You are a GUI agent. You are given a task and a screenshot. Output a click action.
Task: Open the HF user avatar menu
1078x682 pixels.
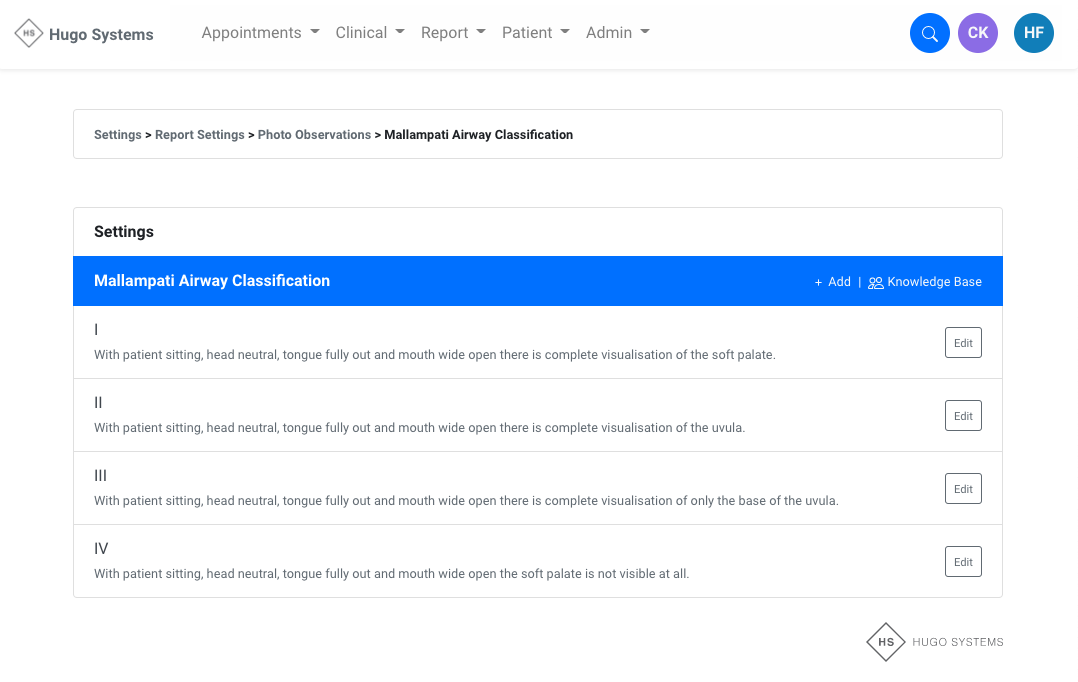point(1033,33)
